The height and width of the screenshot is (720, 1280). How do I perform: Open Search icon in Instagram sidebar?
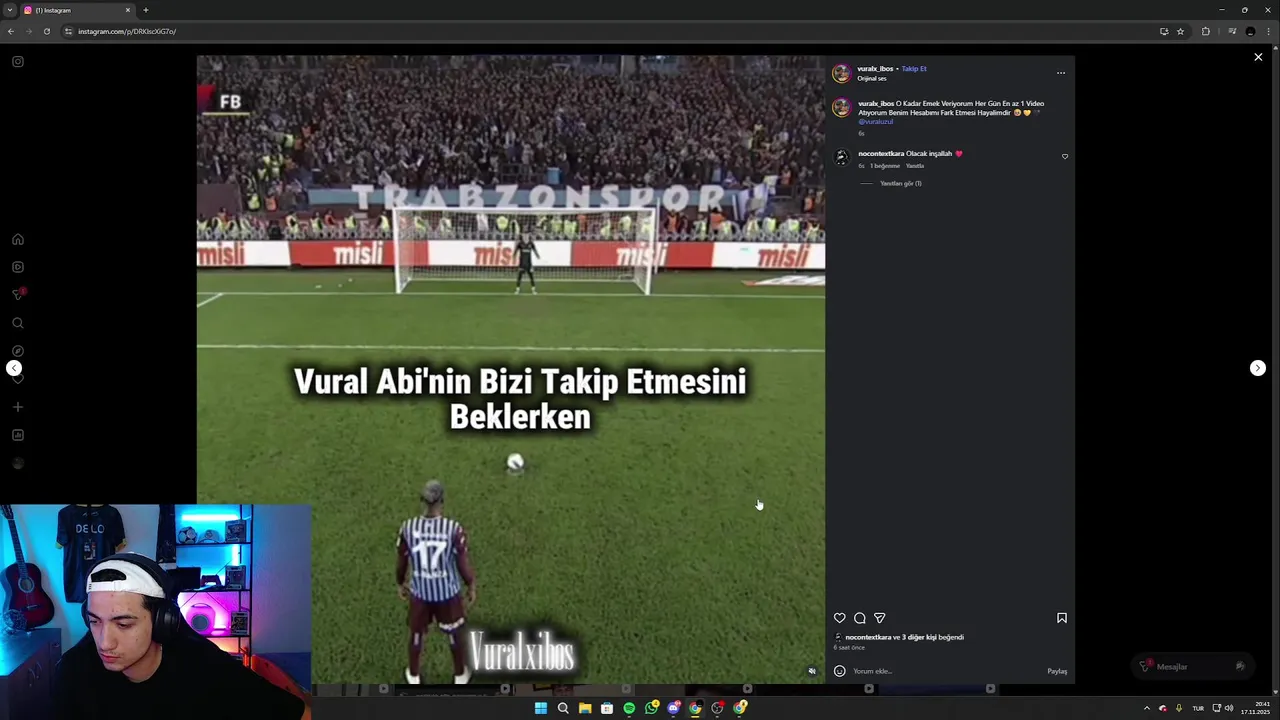click(18, 323)
